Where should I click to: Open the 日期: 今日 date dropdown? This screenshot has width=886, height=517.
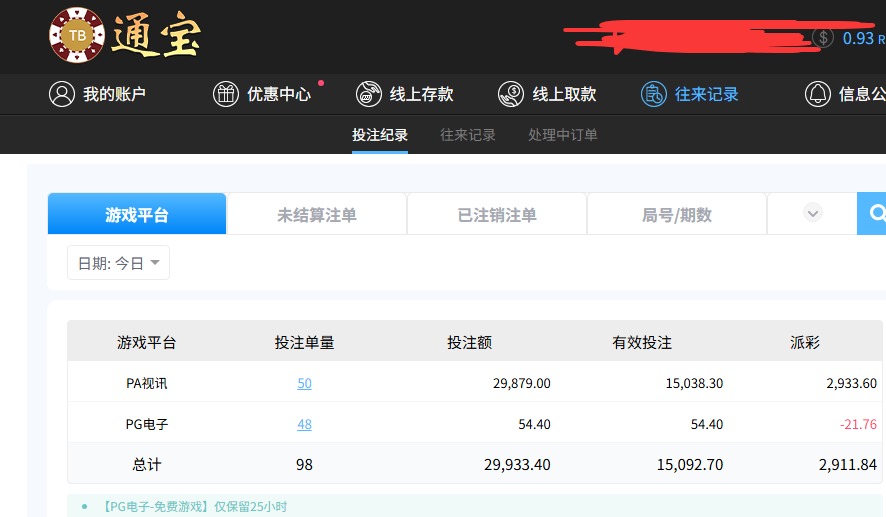tap(118, 263)
